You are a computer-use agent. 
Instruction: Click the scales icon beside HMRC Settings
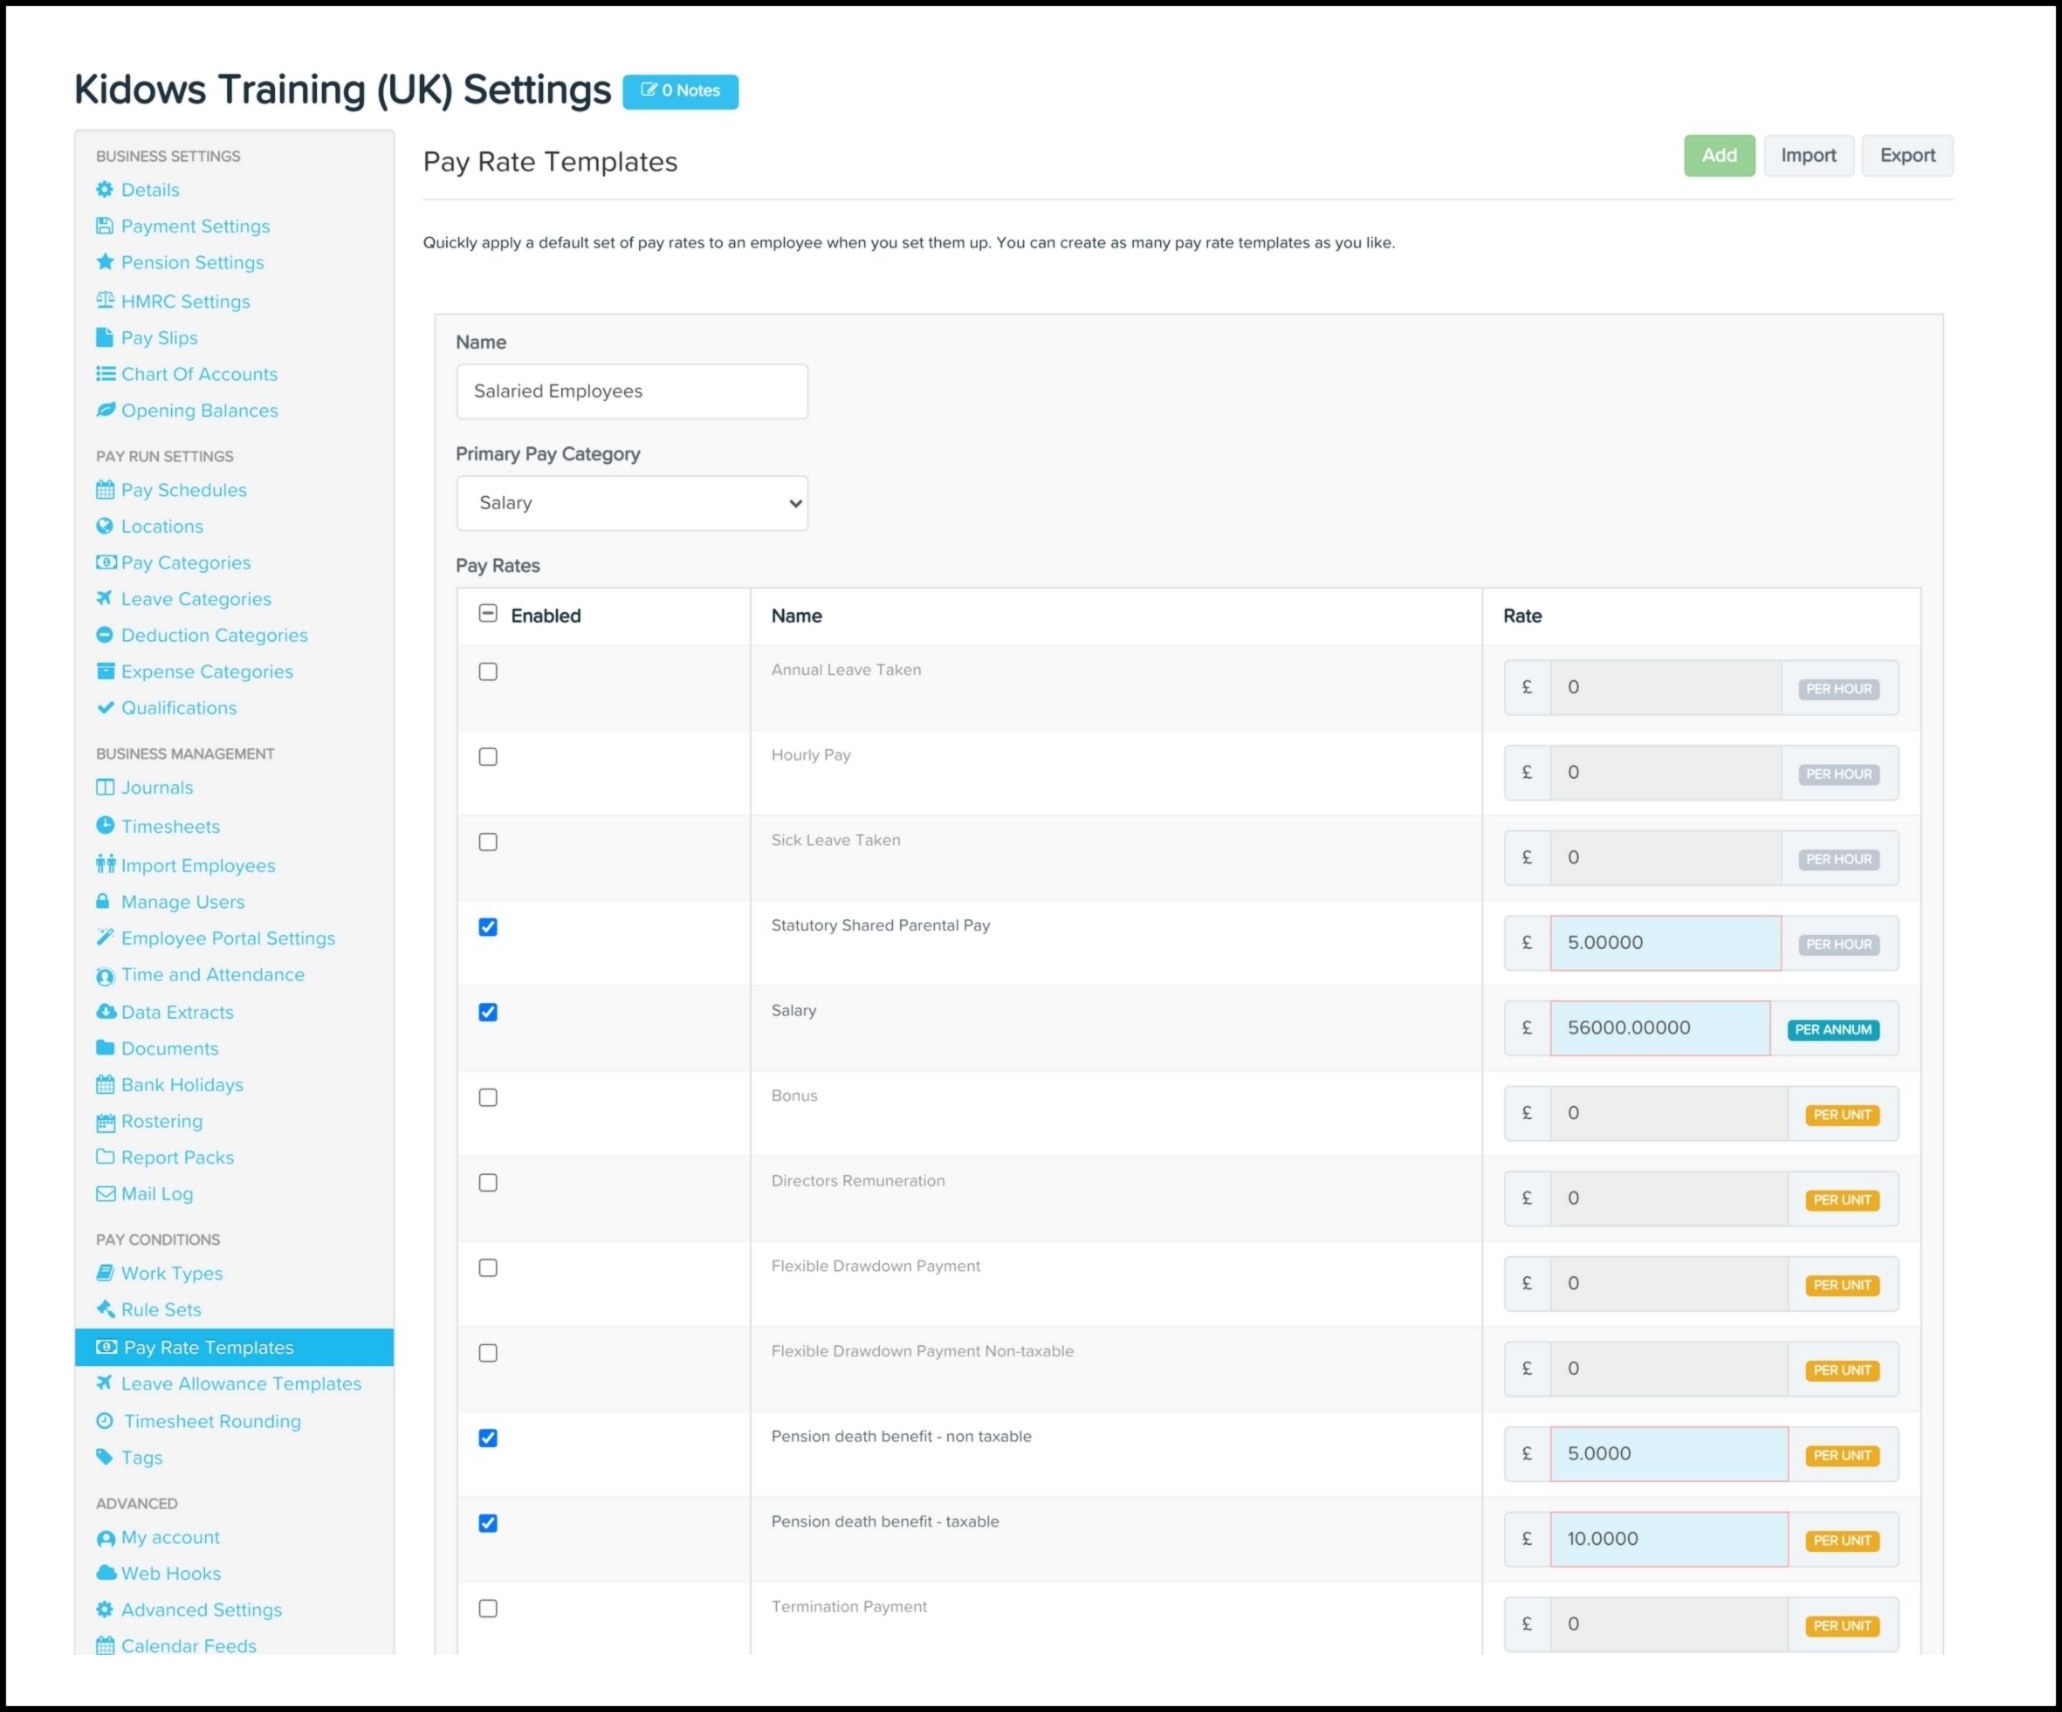[x=104, y=300]
